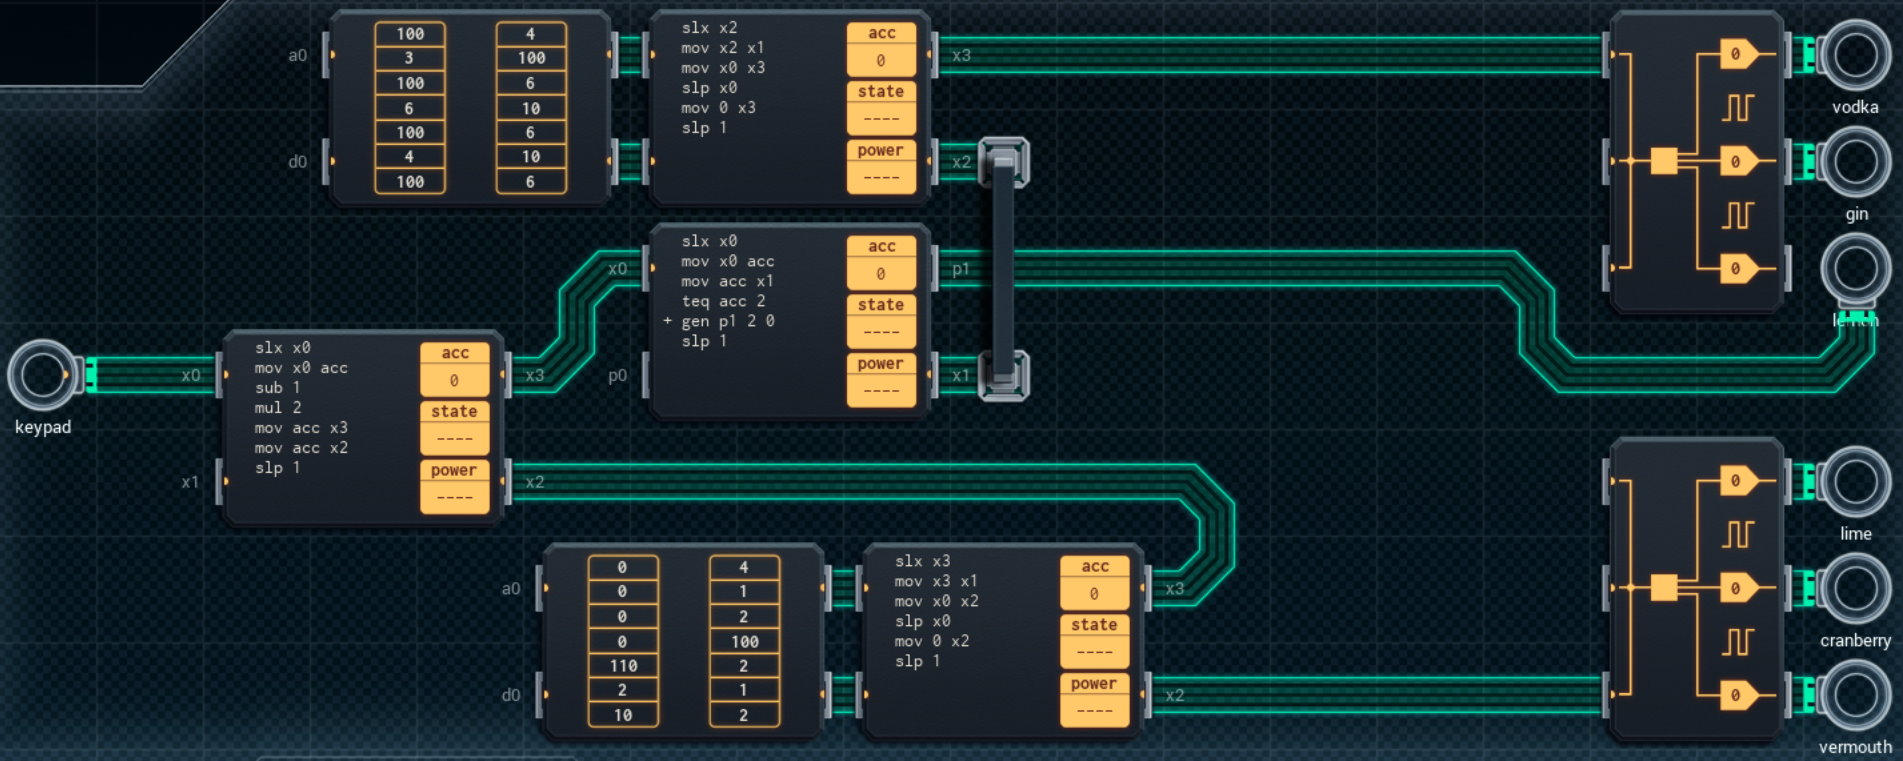Image resolution: width=1903 pixels, height=761 pixels.
Task: Click the 'gen p1 2 0' code line
Action: (727, 321)
